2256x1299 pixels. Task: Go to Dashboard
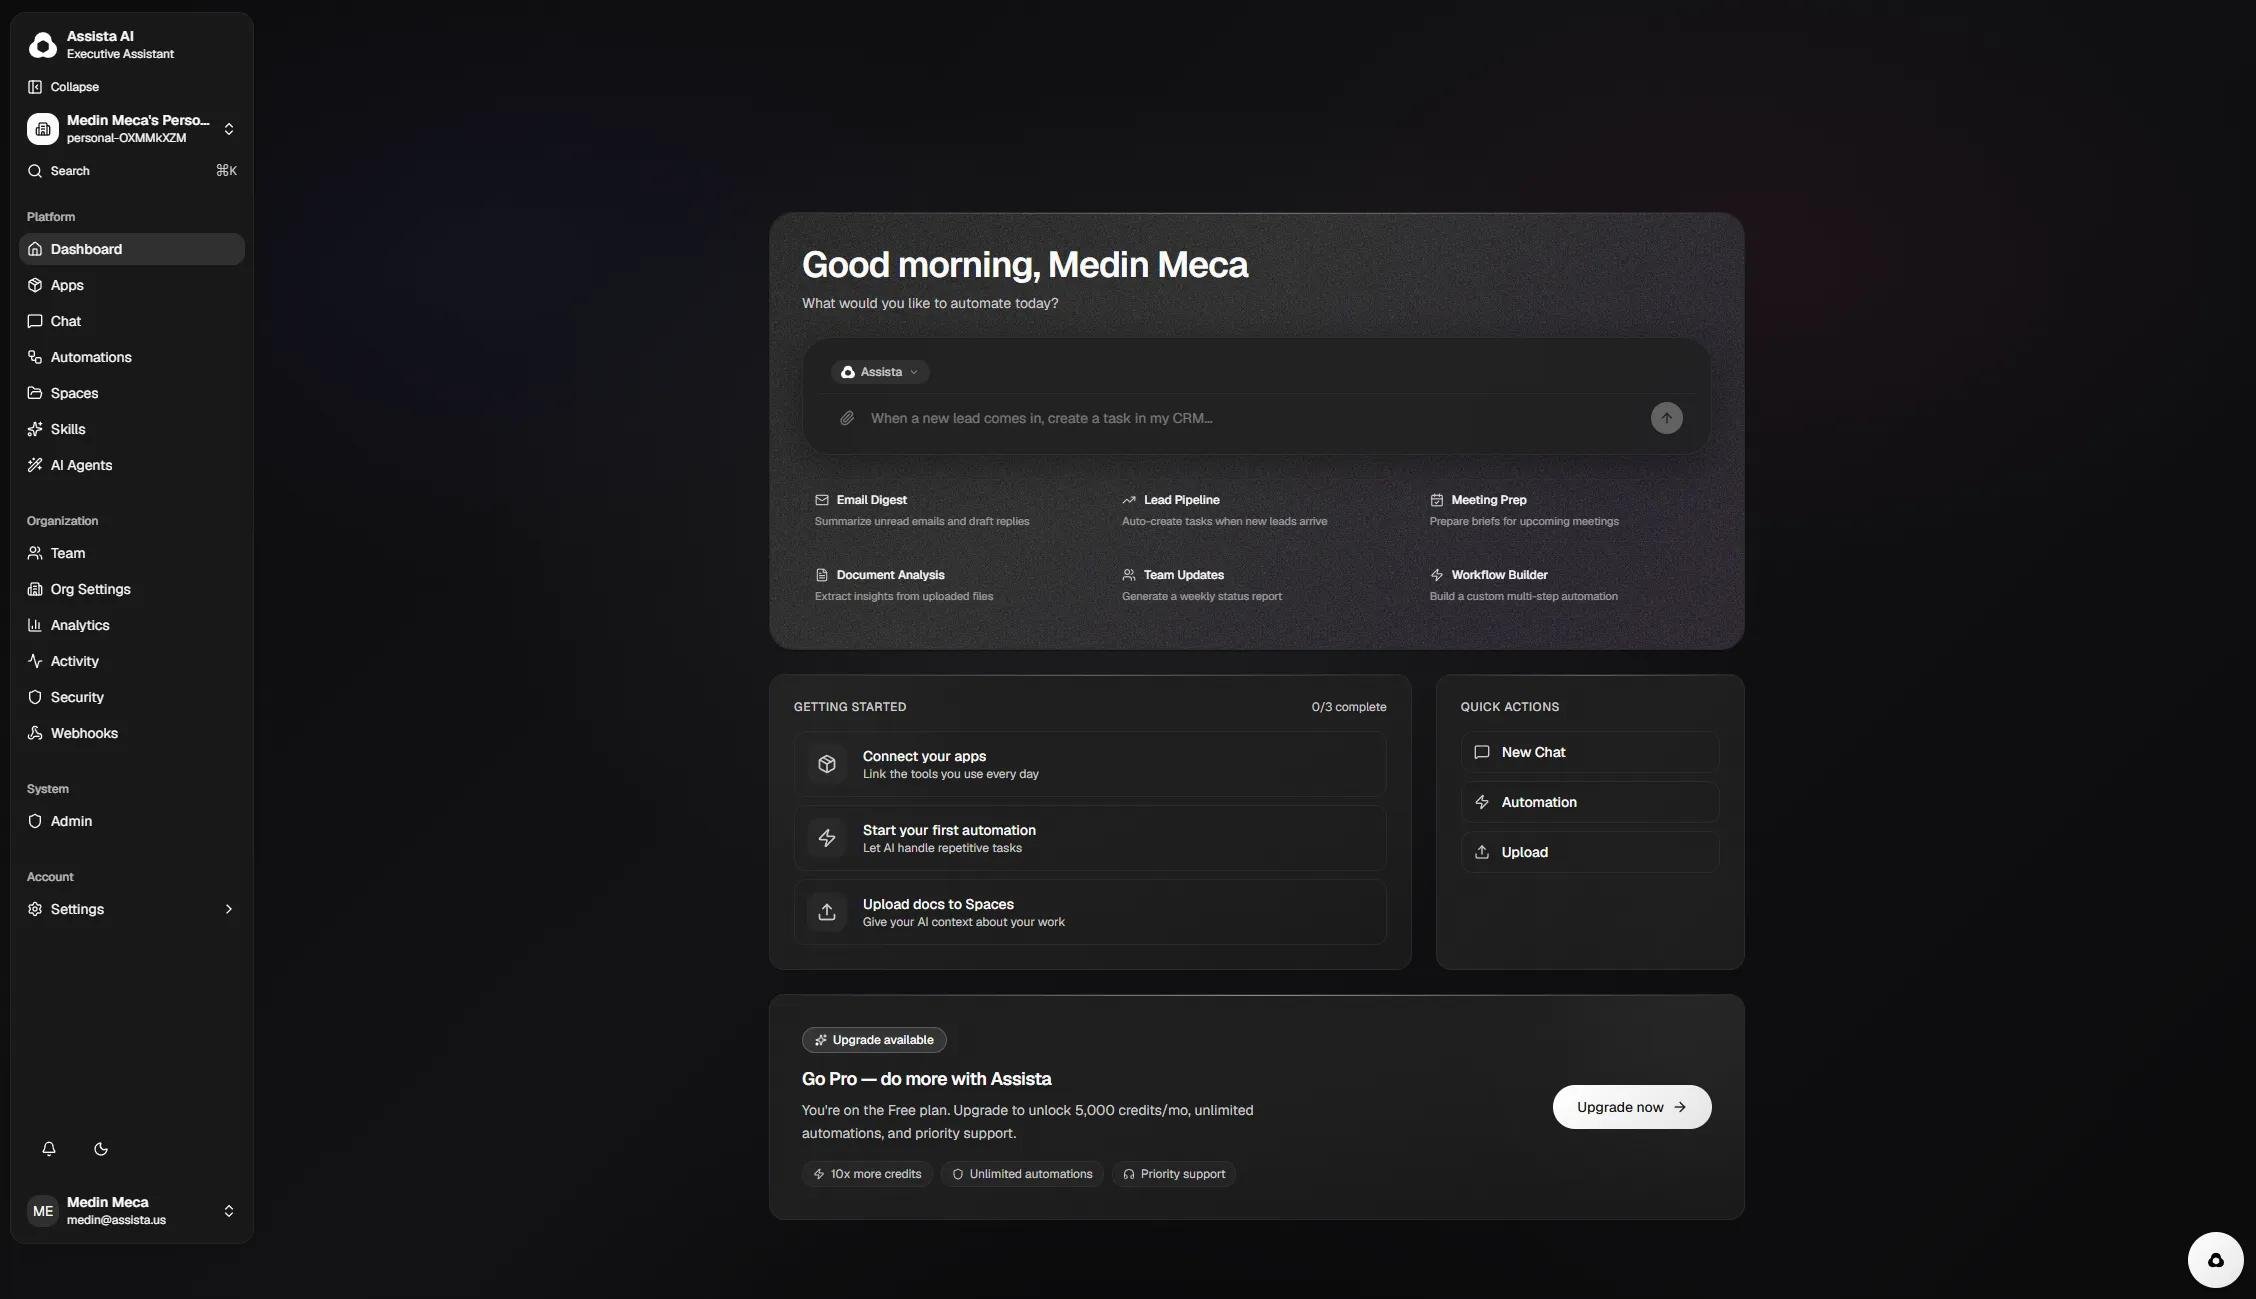tap(132, 249)
